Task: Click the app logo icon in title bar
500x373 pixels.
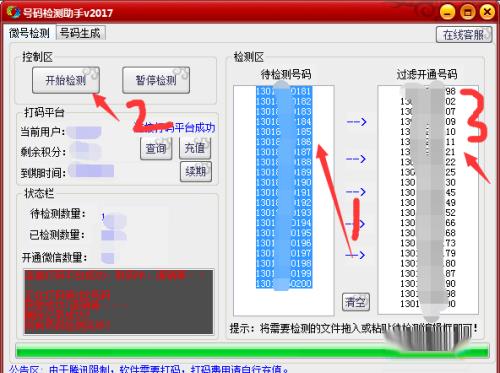Action: (x=13, y=12)
